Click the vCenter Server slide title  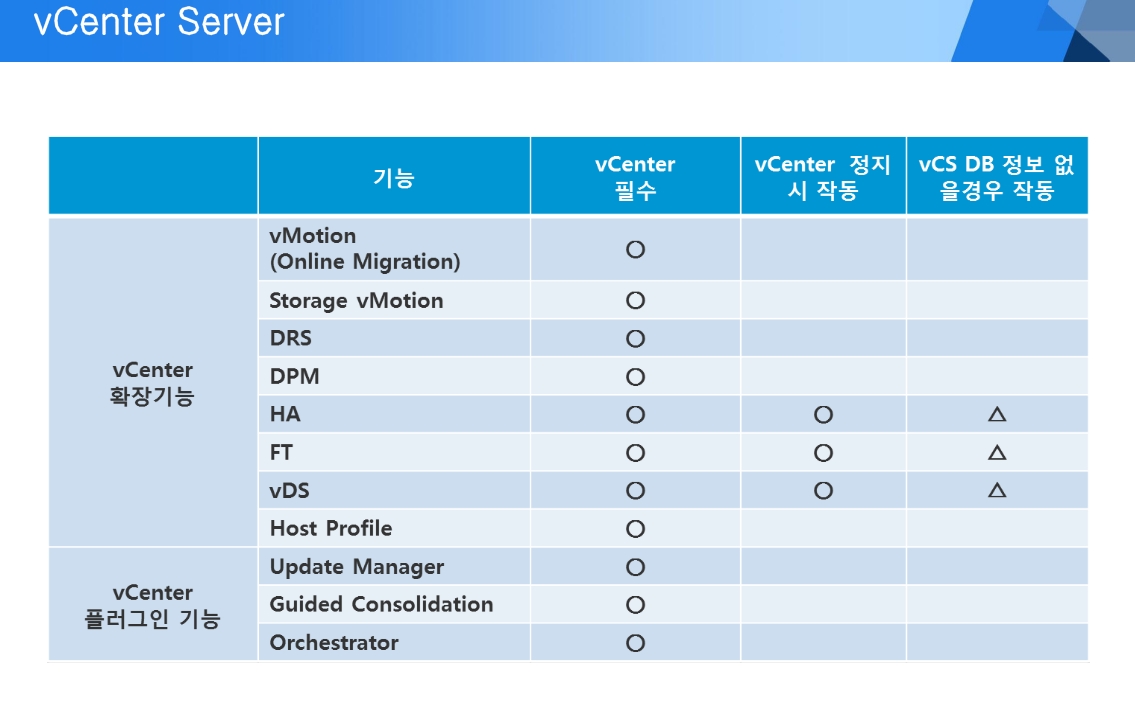(x=159, y=21)
